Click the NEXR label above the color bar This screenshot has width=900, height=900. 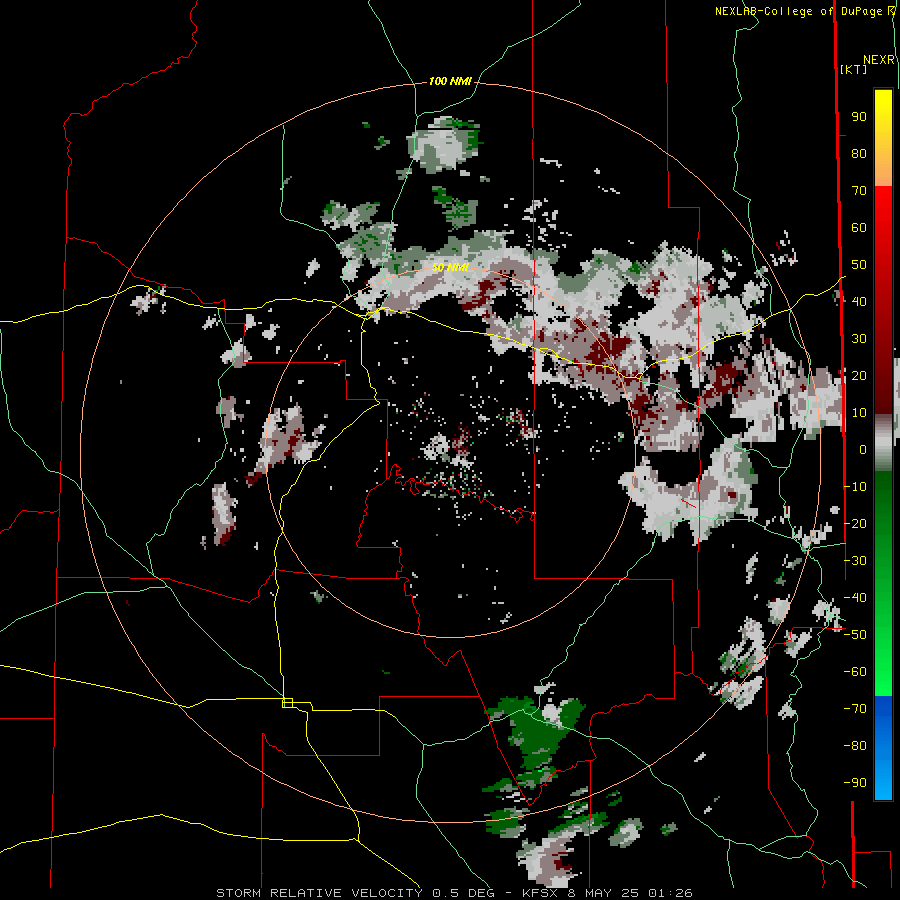pyautogui.click(x=879, y=60)
